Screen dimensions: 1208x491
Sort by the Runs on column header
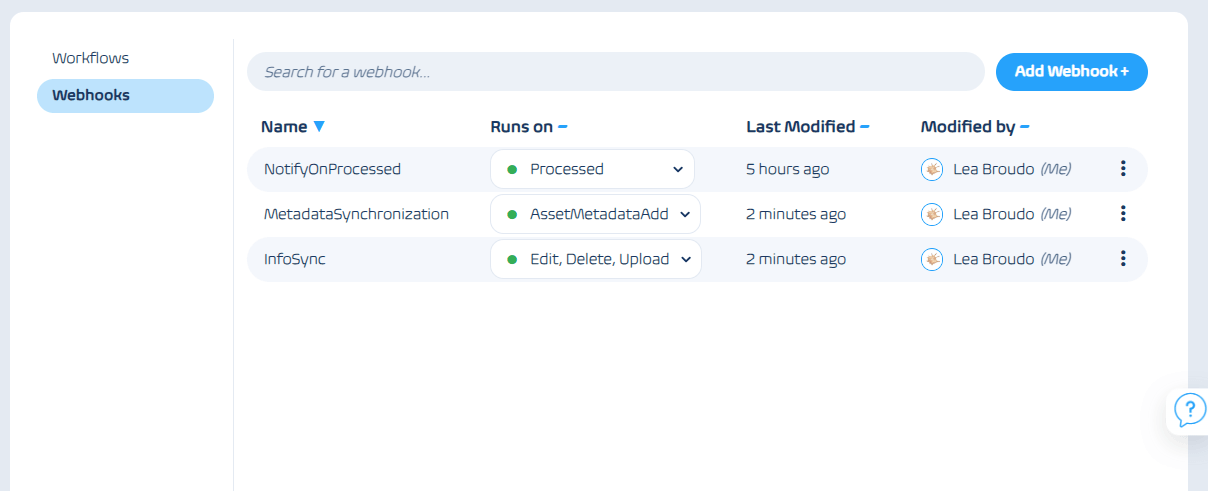click(x=521, y=127)
